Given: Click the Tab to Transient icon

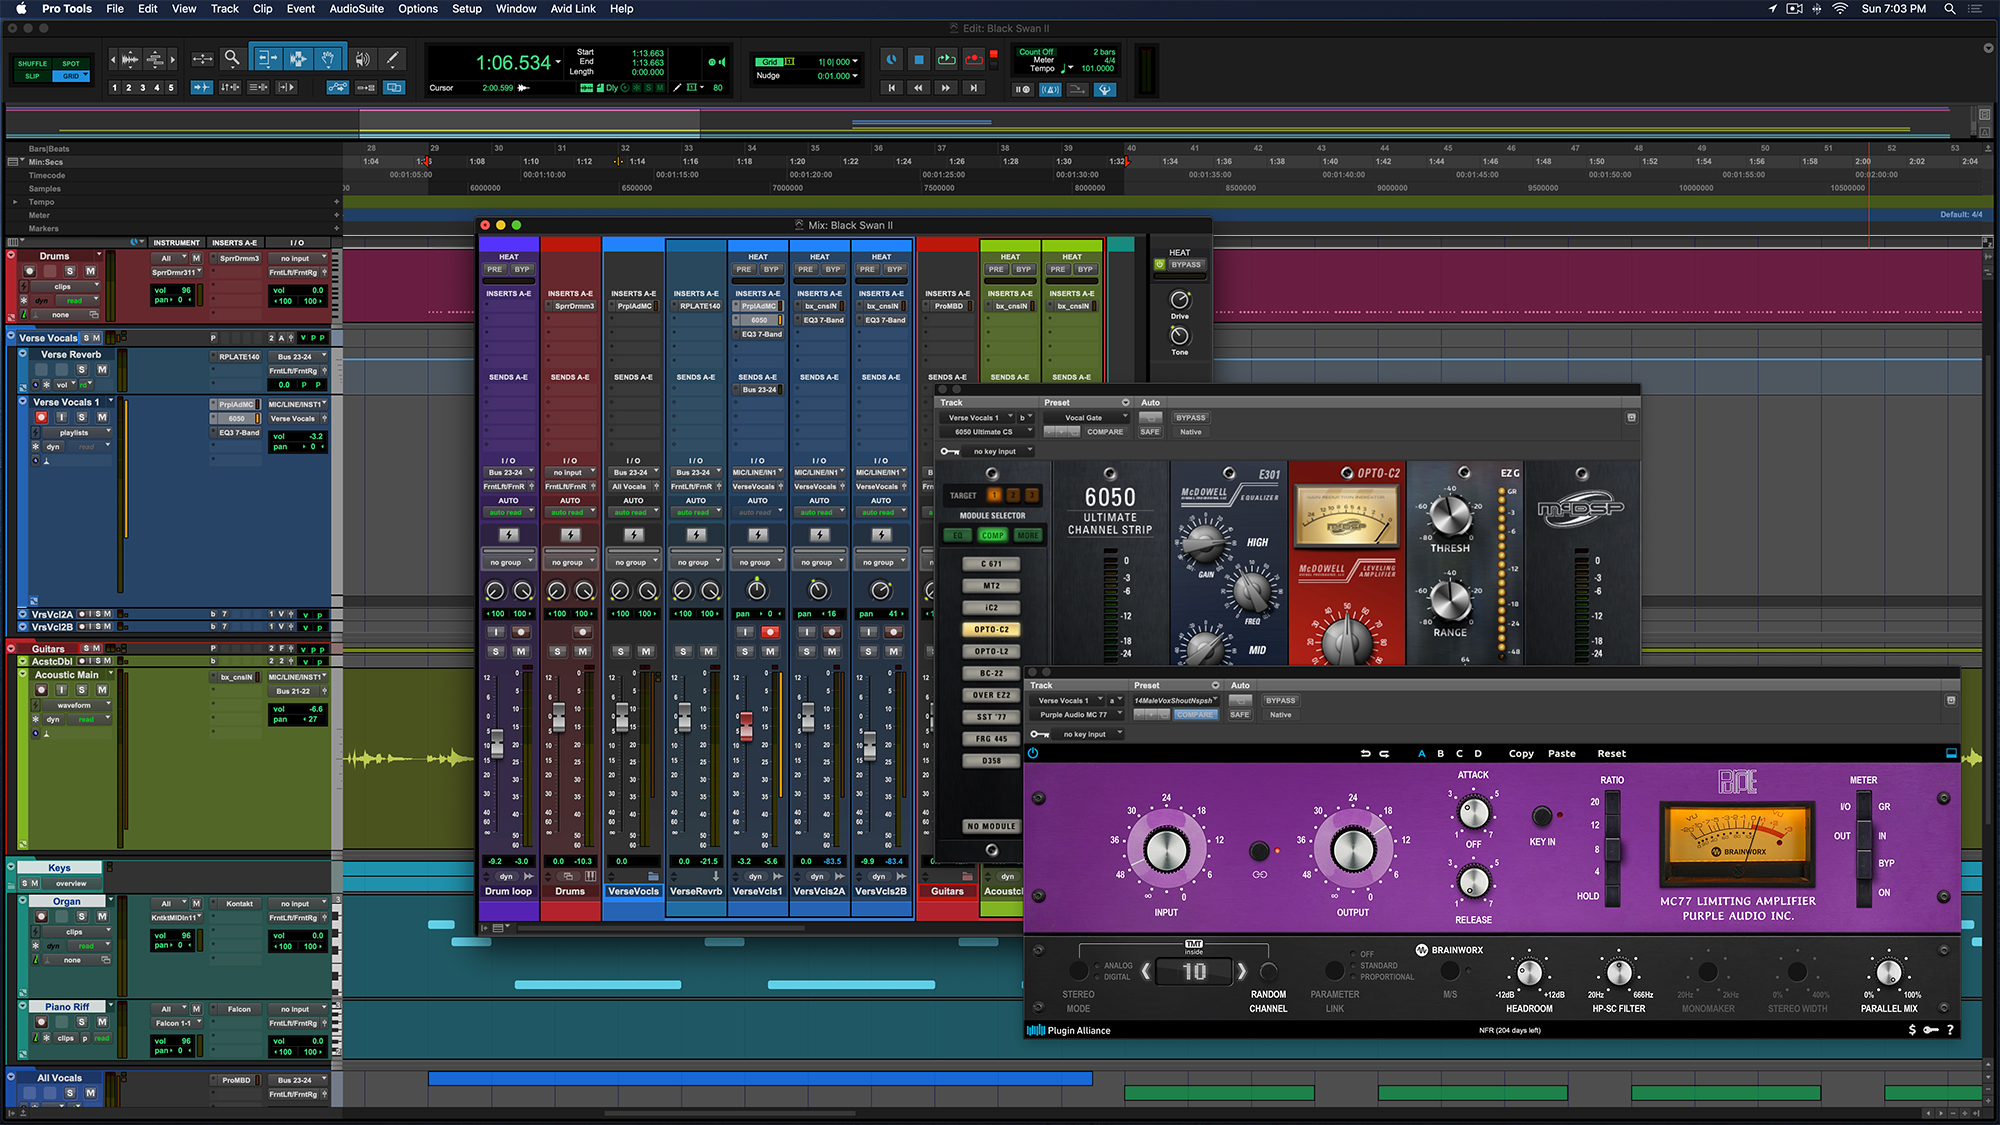Looking at the screenshot, I should [202, 87].
